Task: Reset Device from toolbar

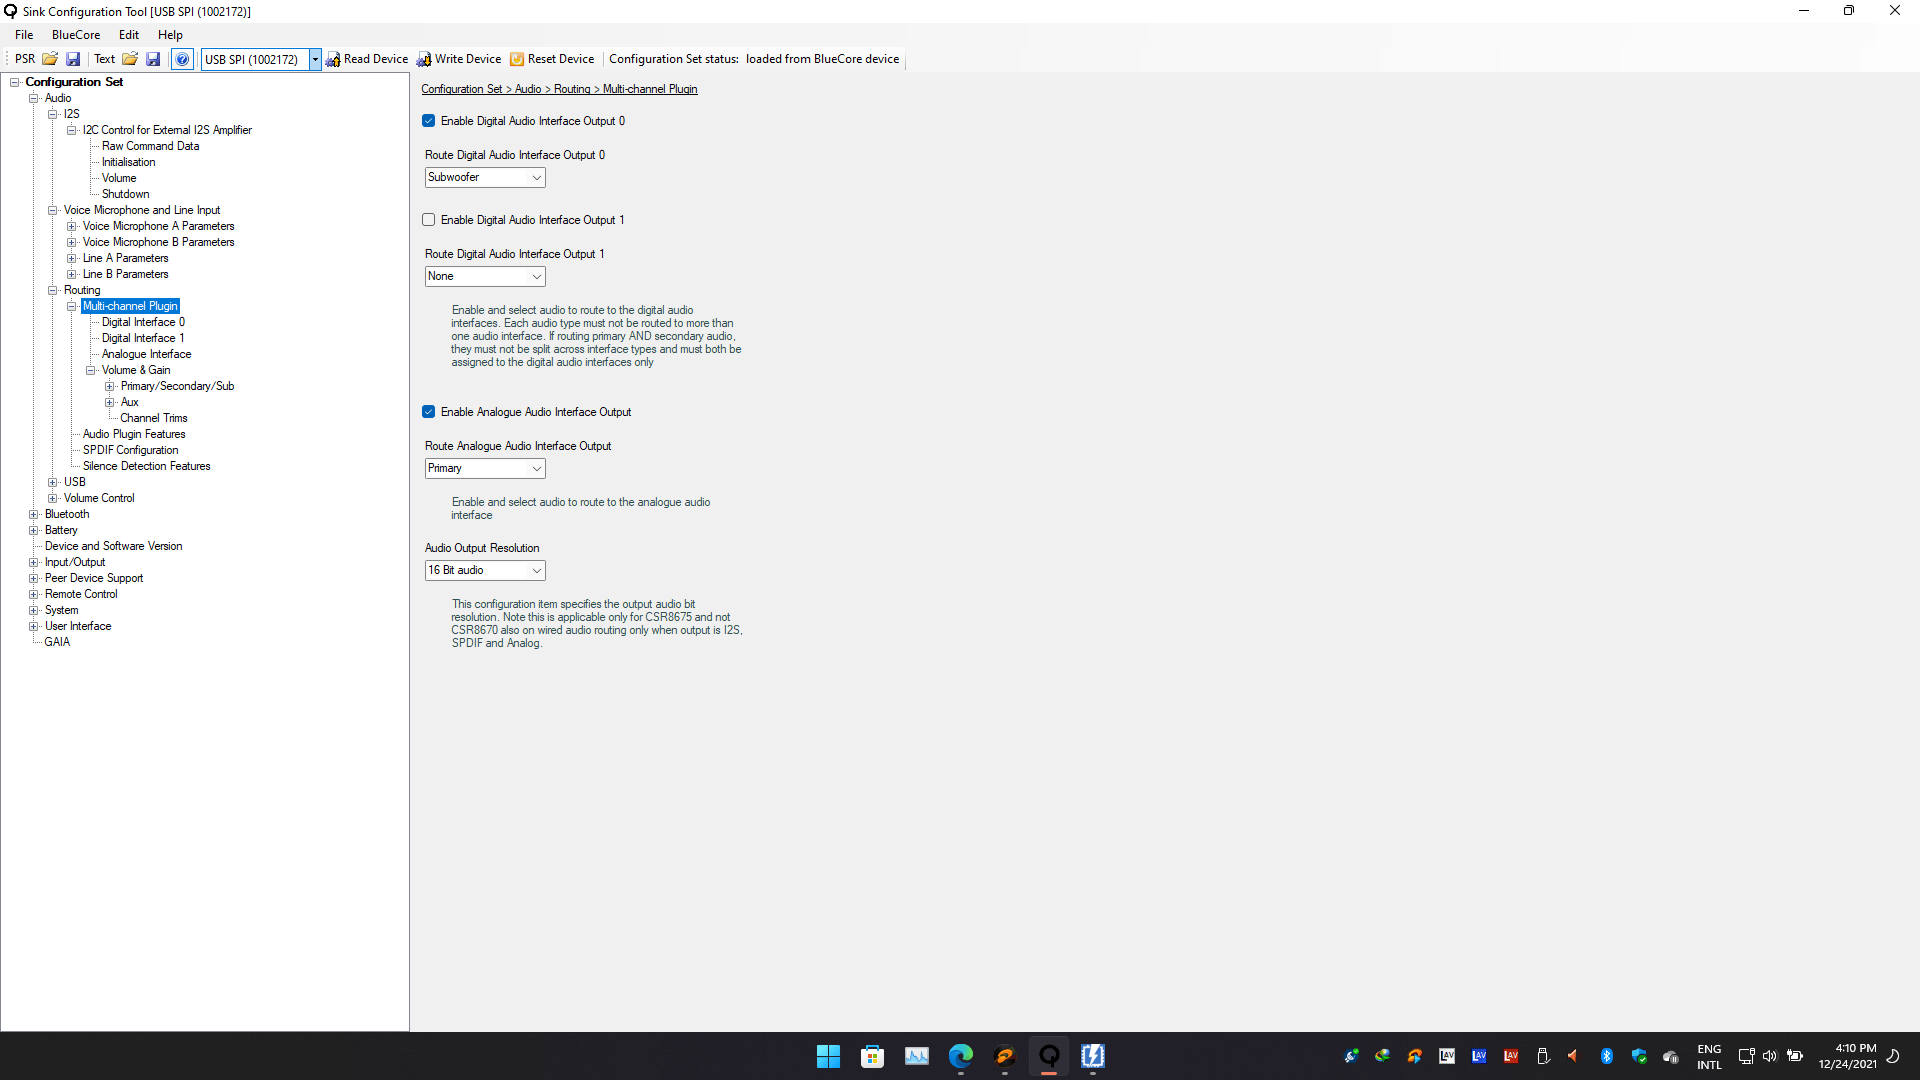Action: [x=552, y=59]
